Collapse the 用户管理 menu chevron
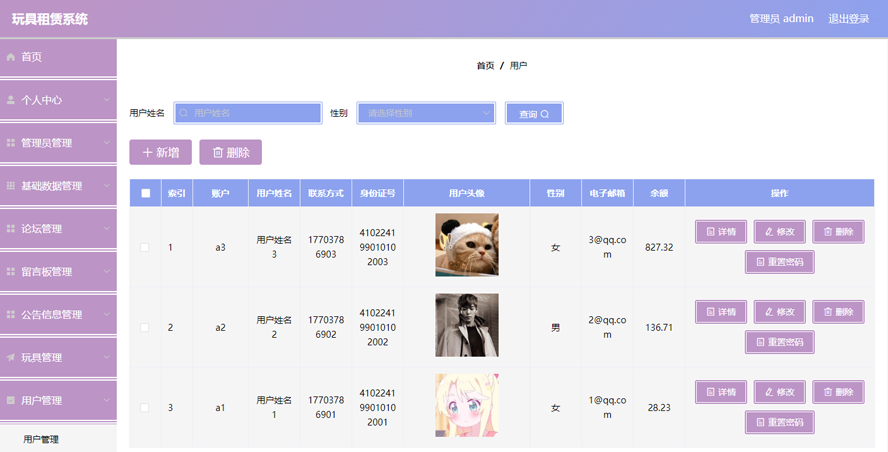 coord(106,400)
